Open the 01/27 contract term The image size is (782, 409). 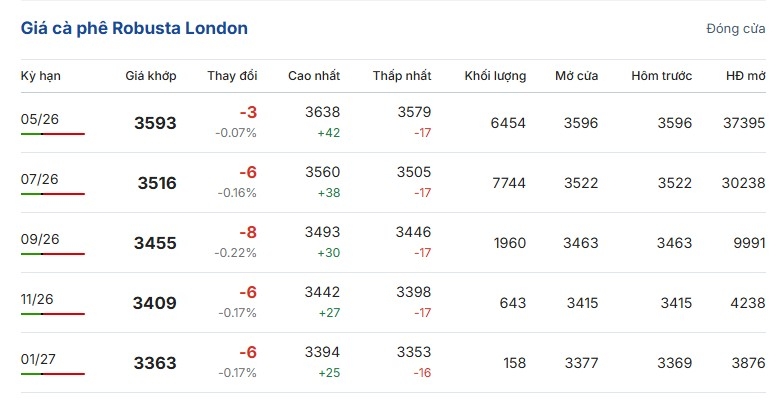pos(40,359)
